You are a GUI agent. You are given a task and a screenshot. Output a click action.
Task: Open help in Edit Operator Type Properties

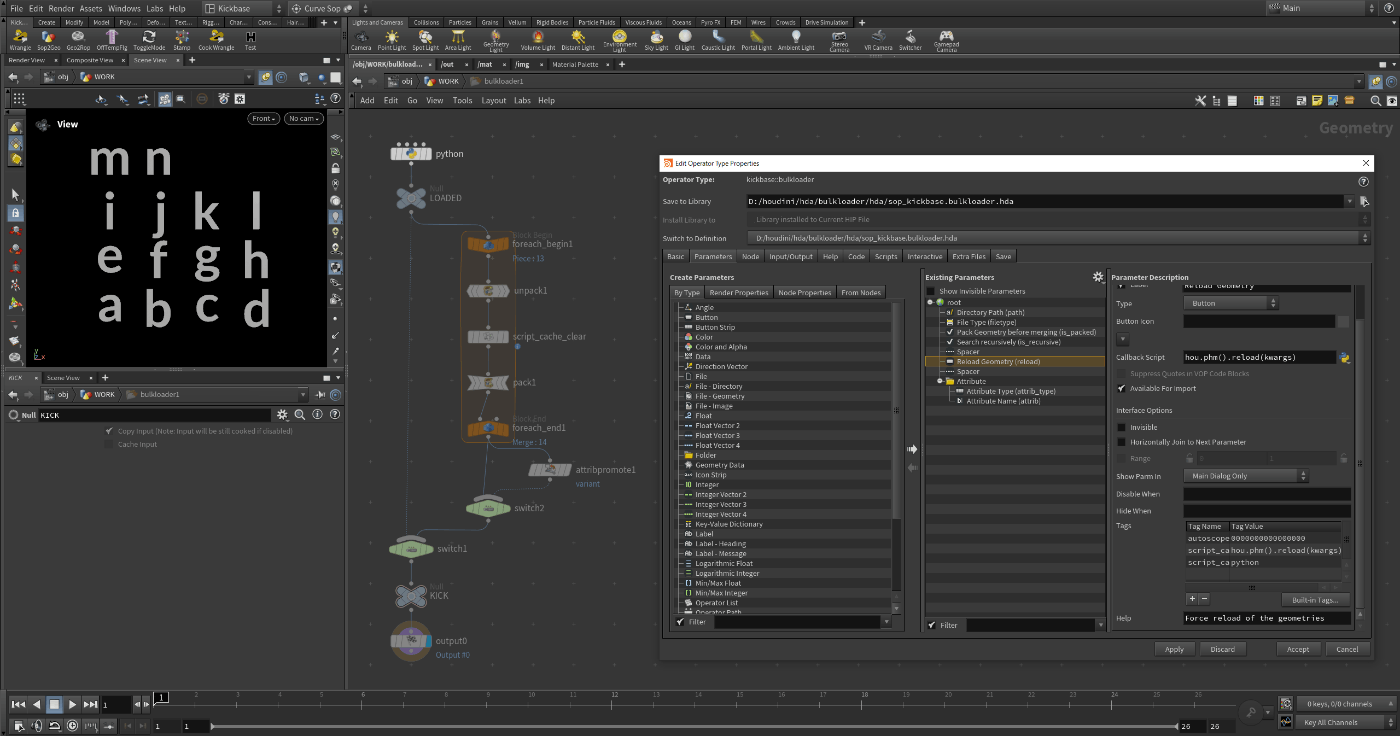point(1363,181)
